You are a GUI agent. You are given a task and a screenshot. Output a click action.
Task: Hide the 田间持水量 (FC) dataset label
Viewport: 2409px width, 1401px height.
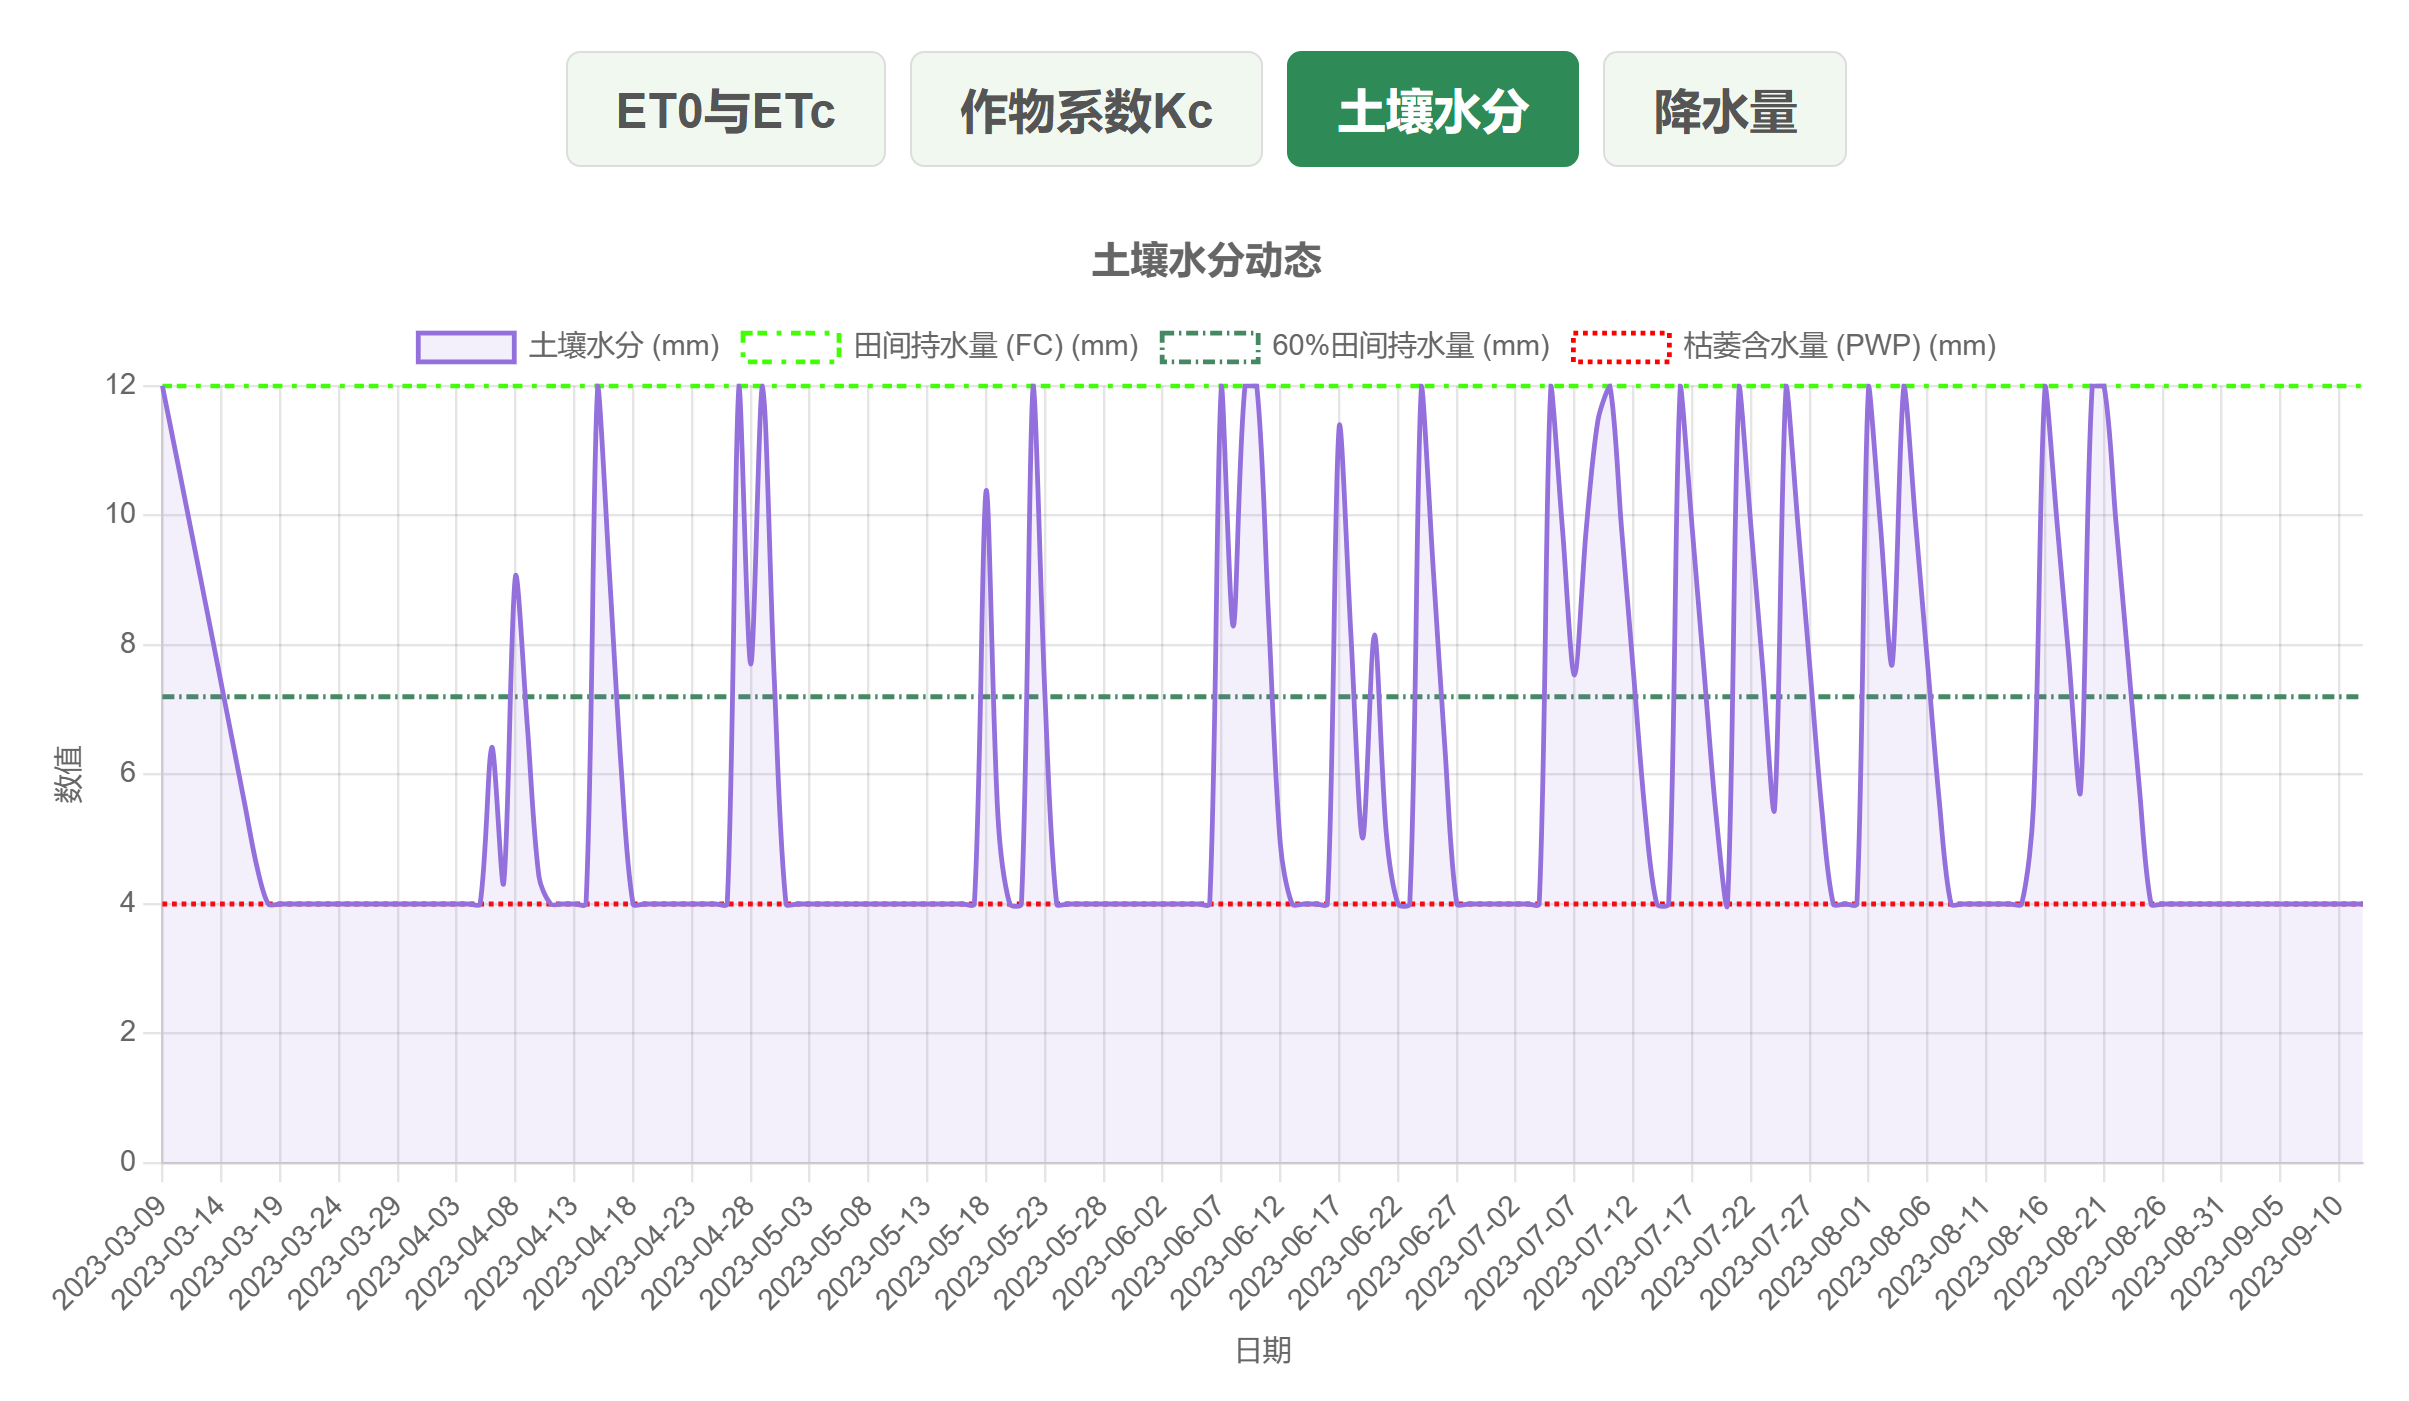[x=996, y=346]
